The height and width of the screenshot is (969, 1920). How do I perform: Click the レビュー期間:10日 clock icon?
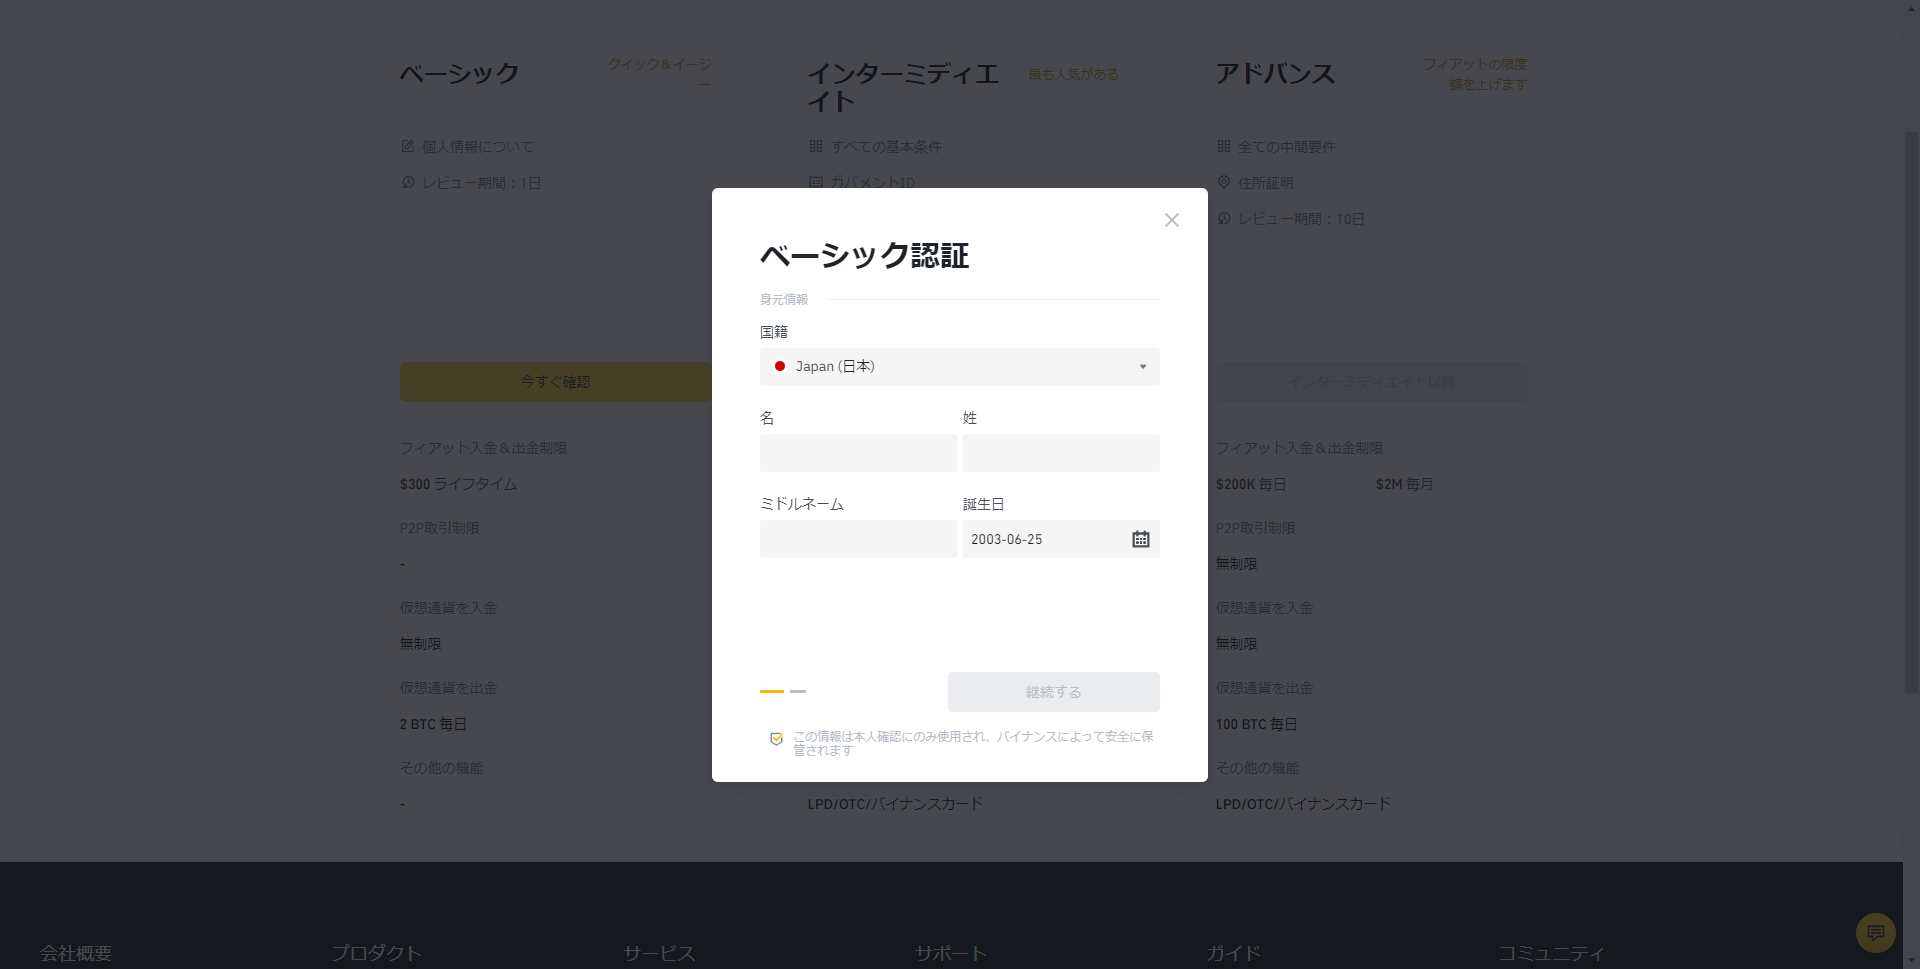[x=1223, y=219]
